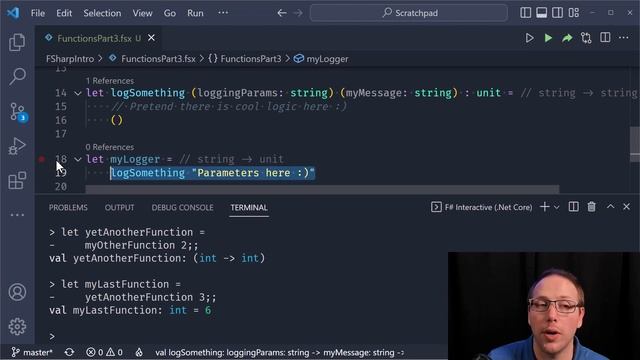Screen dimensions: 640x360
Task: Open the Run menu
Action: (x=196, y=13)
